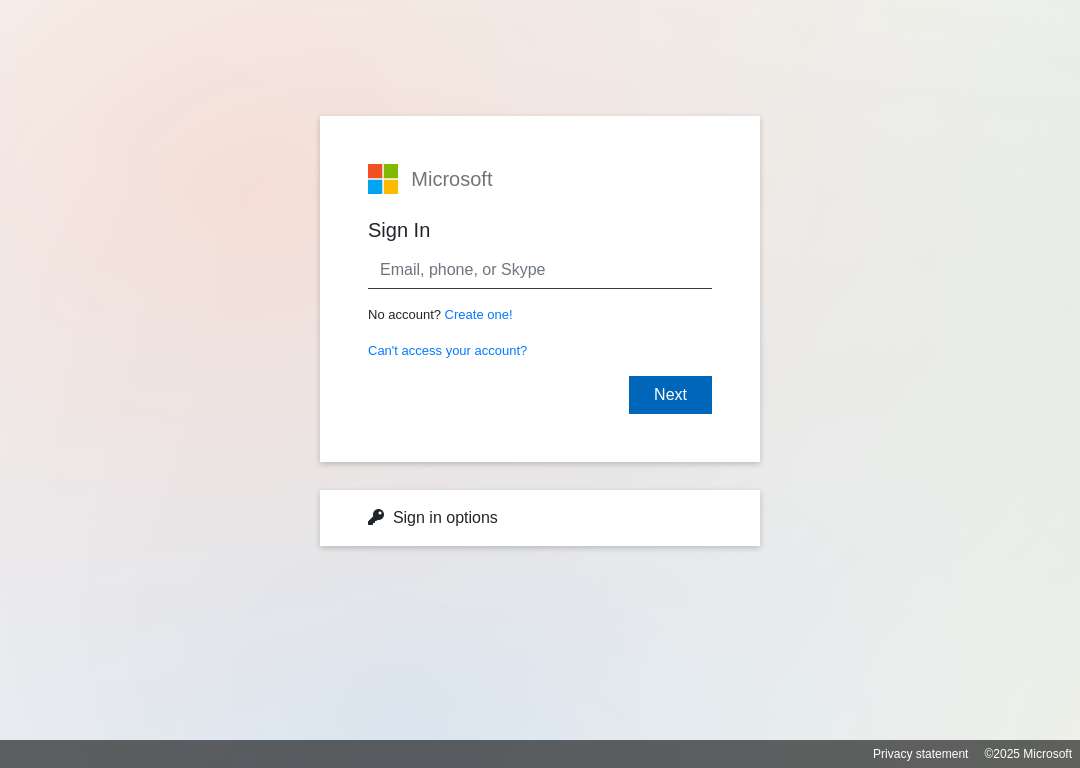Click the blue Next button

670,395
